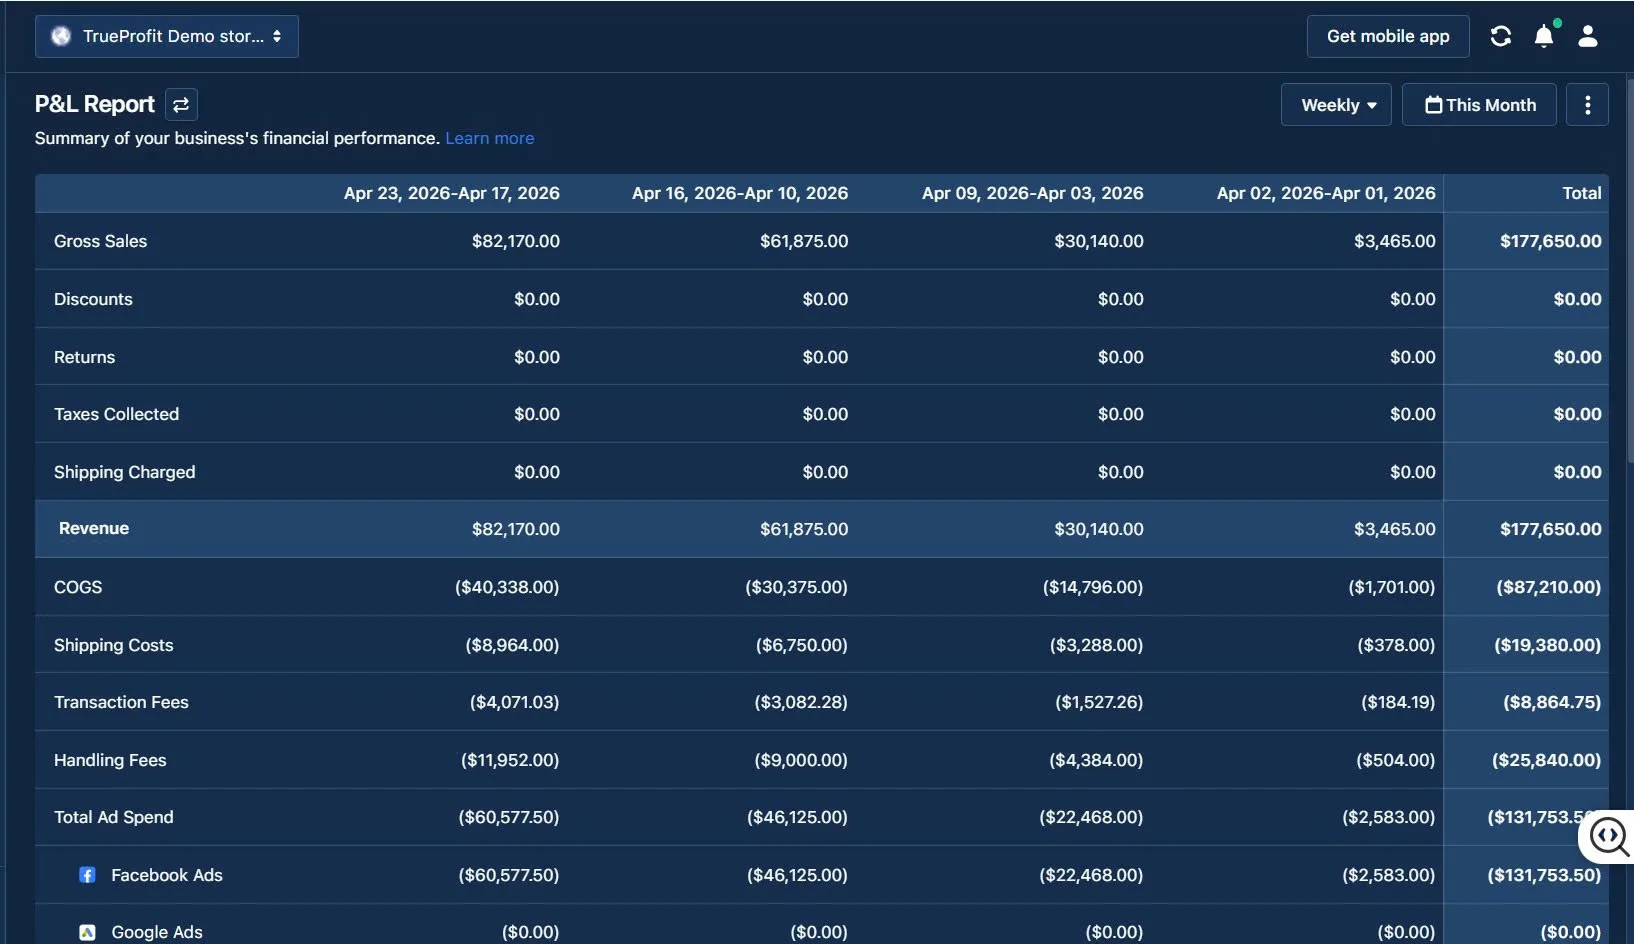1634x944 pixels.
Task: Open the user profile icon
Action: (1587, 35)
